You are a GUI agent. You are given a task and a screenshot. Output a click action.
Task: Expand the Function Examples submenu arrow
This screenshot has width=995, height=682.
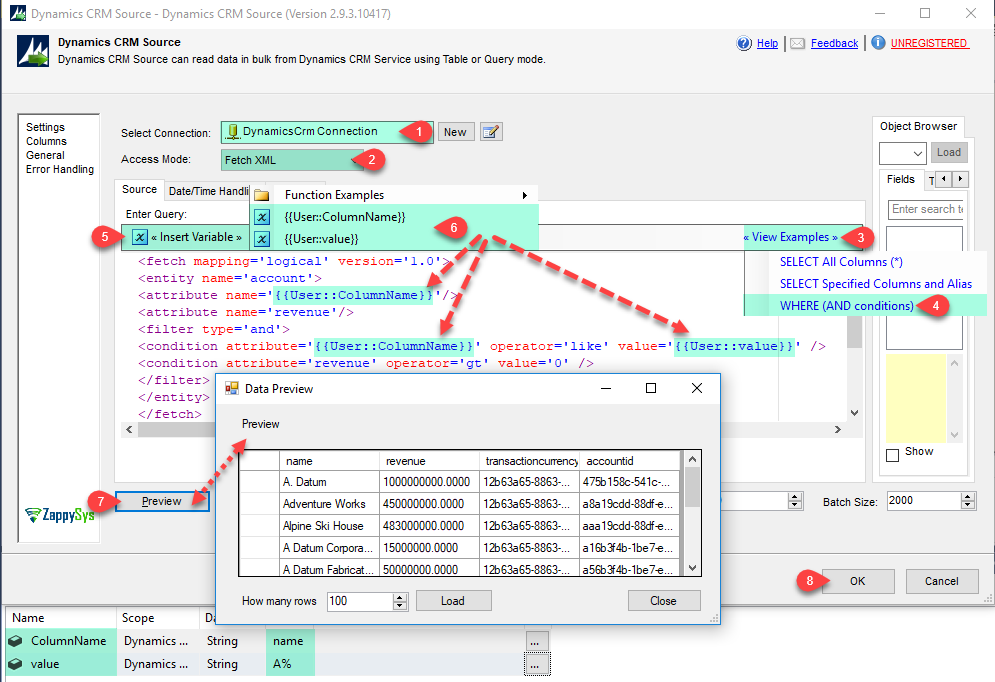tap(525, 195)
